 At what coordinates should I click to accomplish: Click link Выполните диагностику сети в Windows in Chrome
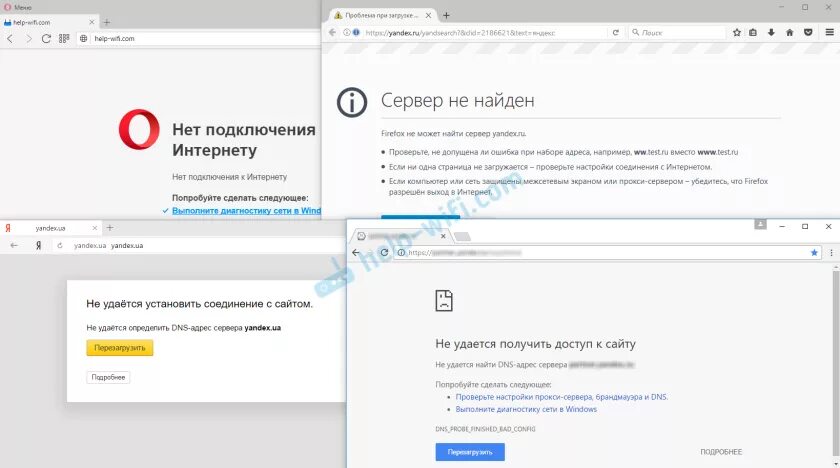click(x=526, y=409)
